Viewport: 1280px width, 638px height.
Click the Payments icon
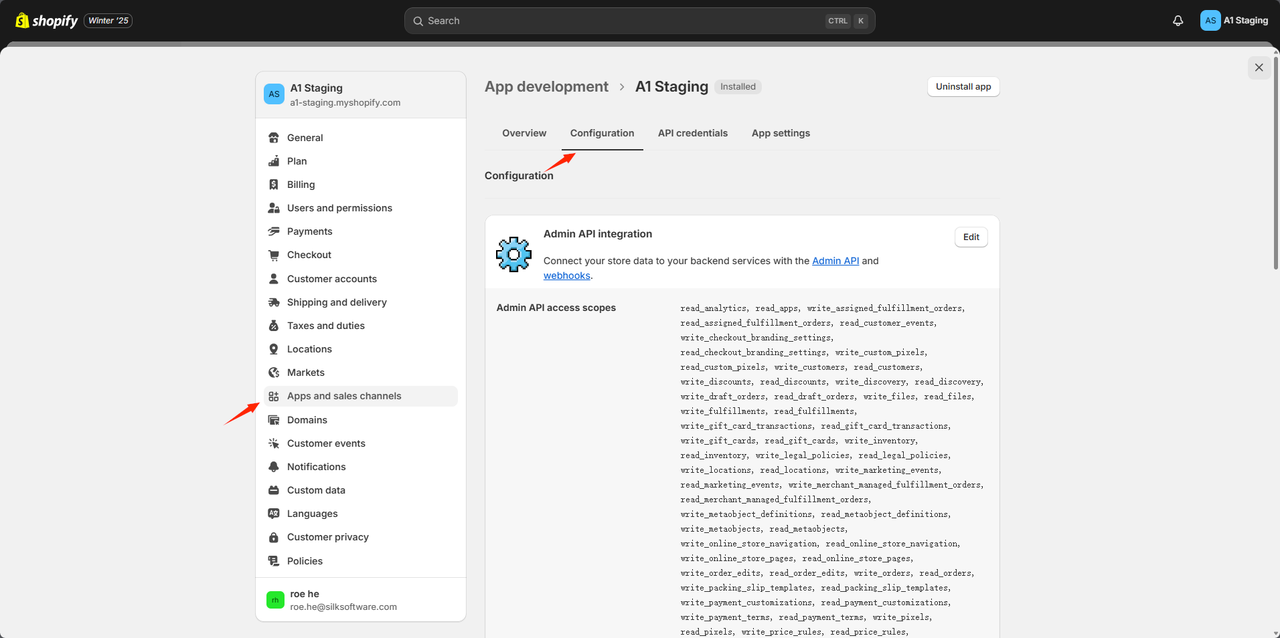click(274, 231)
